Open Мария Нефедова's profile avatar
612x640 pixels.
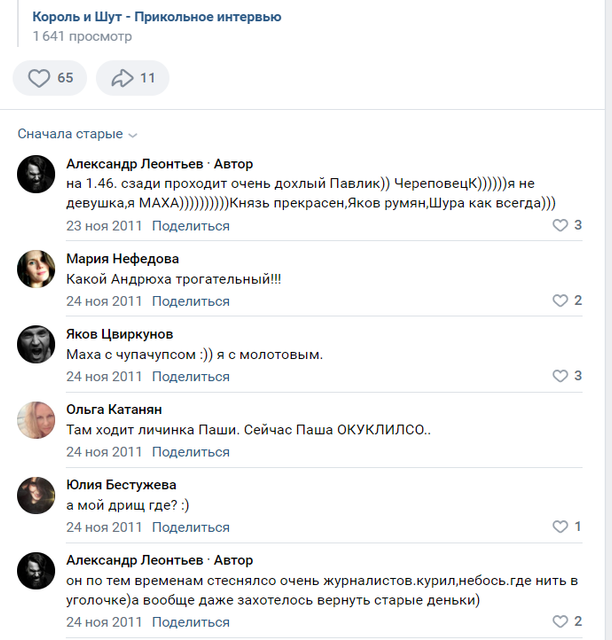tap(36, 269)
